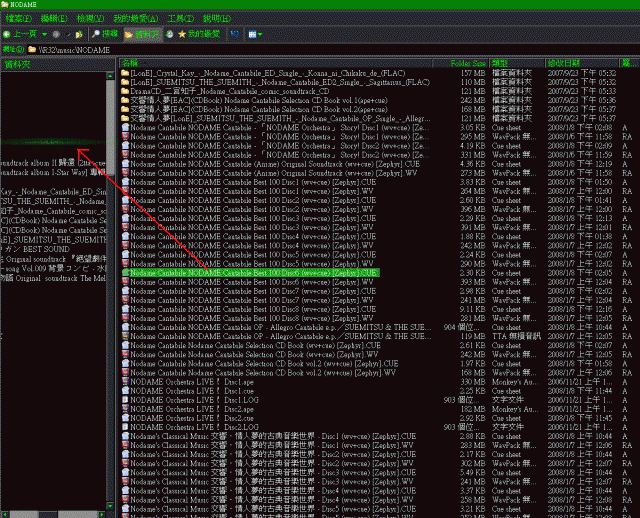
Task: Select song Vol.009 背景コンビ tree item
Action: (x=53, y=269)
